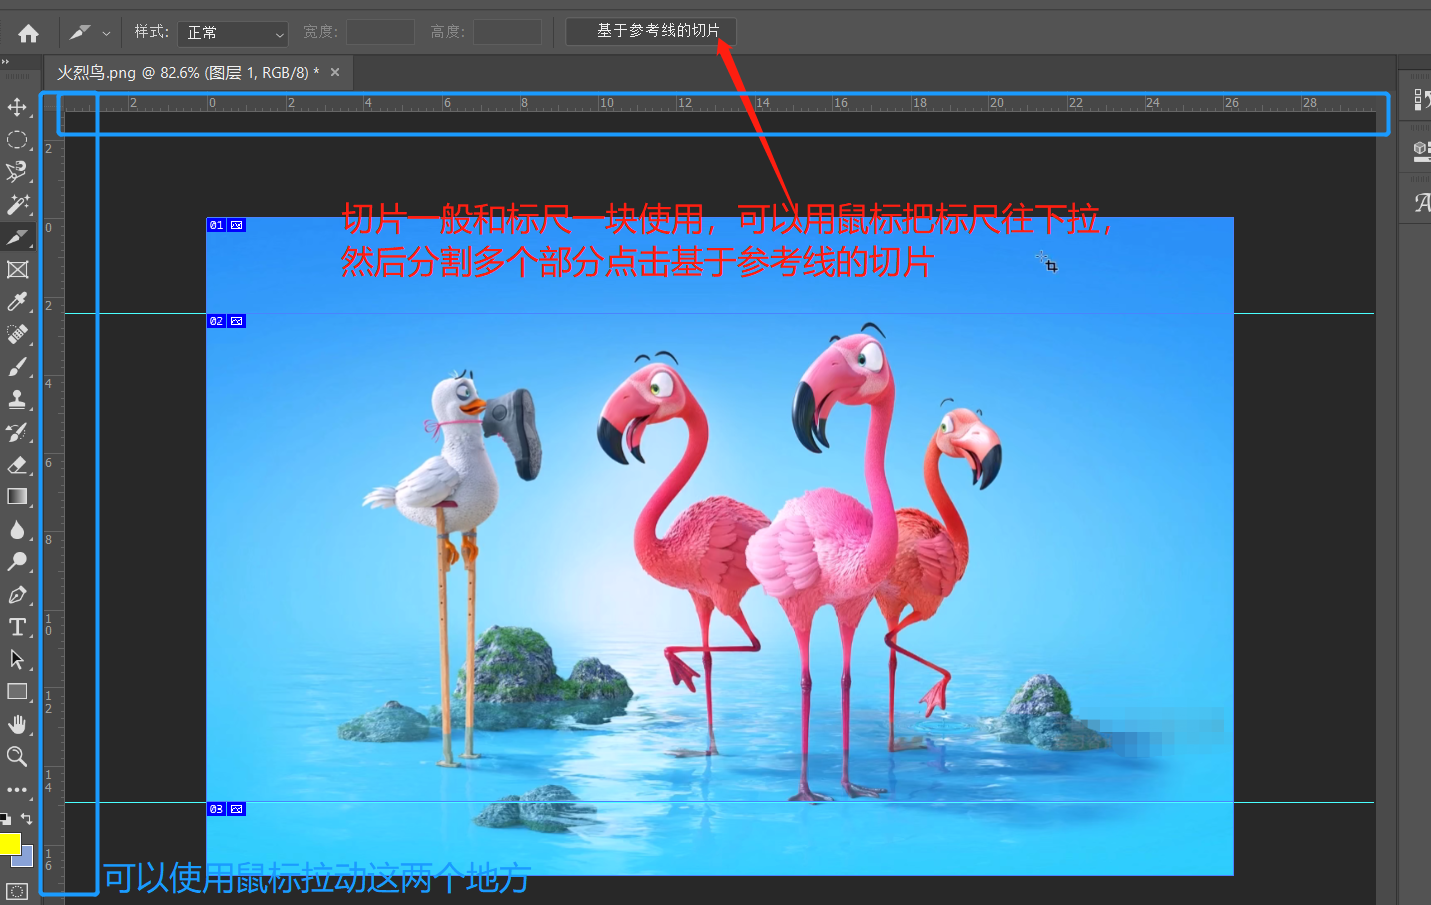Viewport: 1431px width, 905px height.
Task: Select the Move tool
Action: (x=17, y=107)
